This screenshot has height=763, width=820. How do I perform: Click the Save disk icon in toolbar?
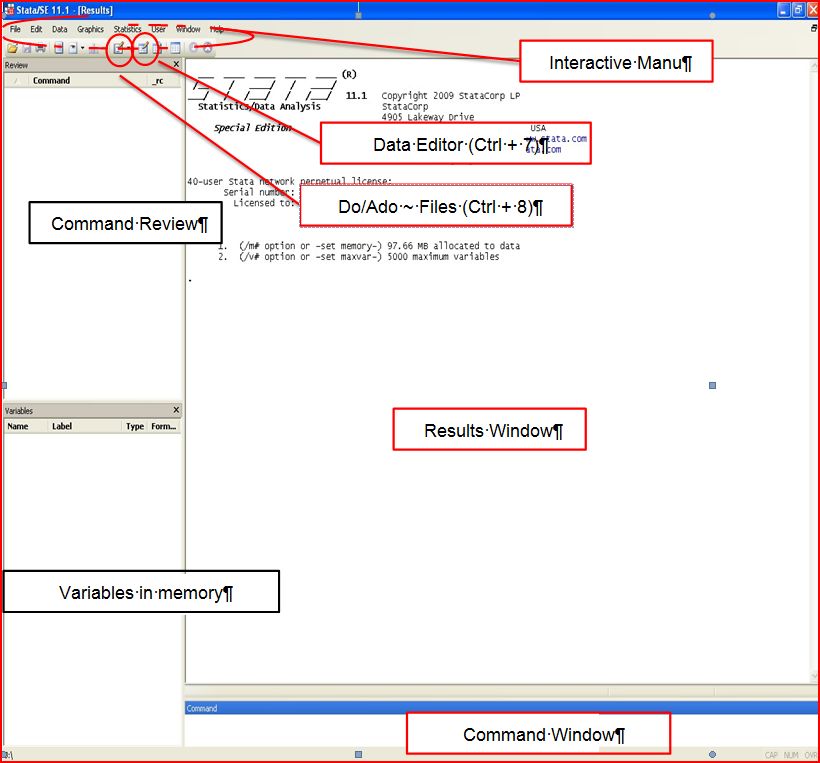[x=27, y=48]
